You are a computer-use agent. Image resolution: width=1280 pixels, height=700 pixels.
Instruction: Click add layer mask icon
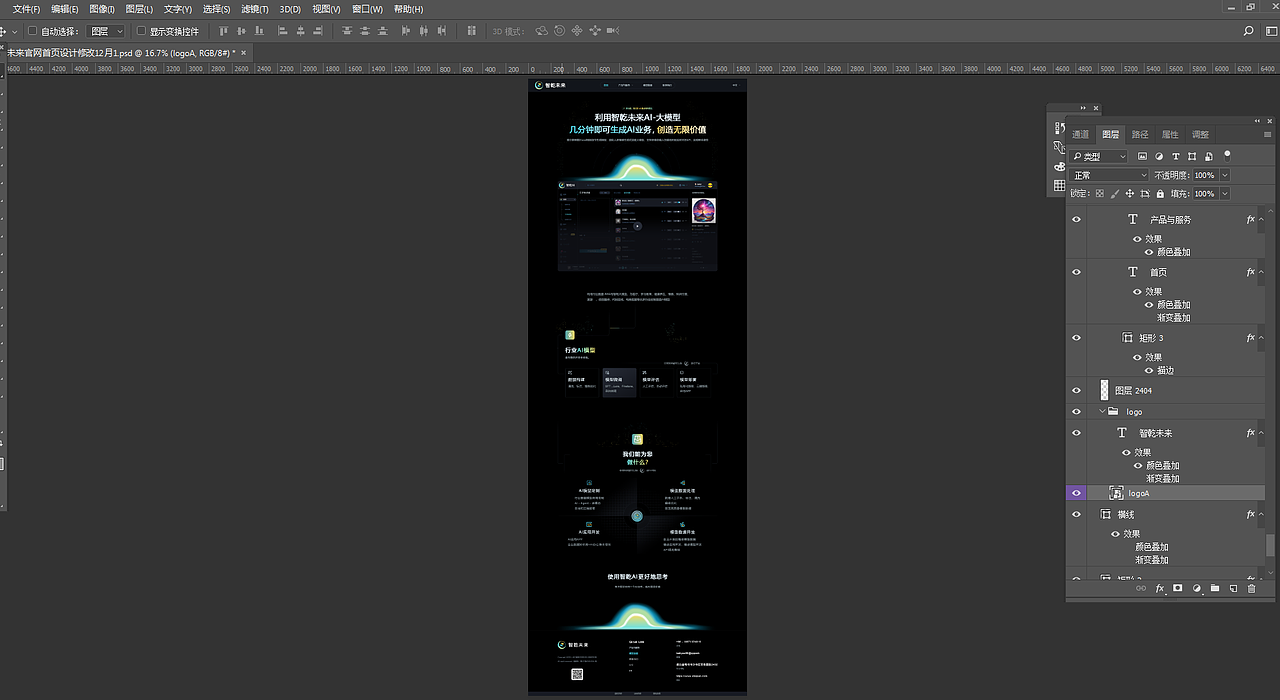pos(1178,589)
